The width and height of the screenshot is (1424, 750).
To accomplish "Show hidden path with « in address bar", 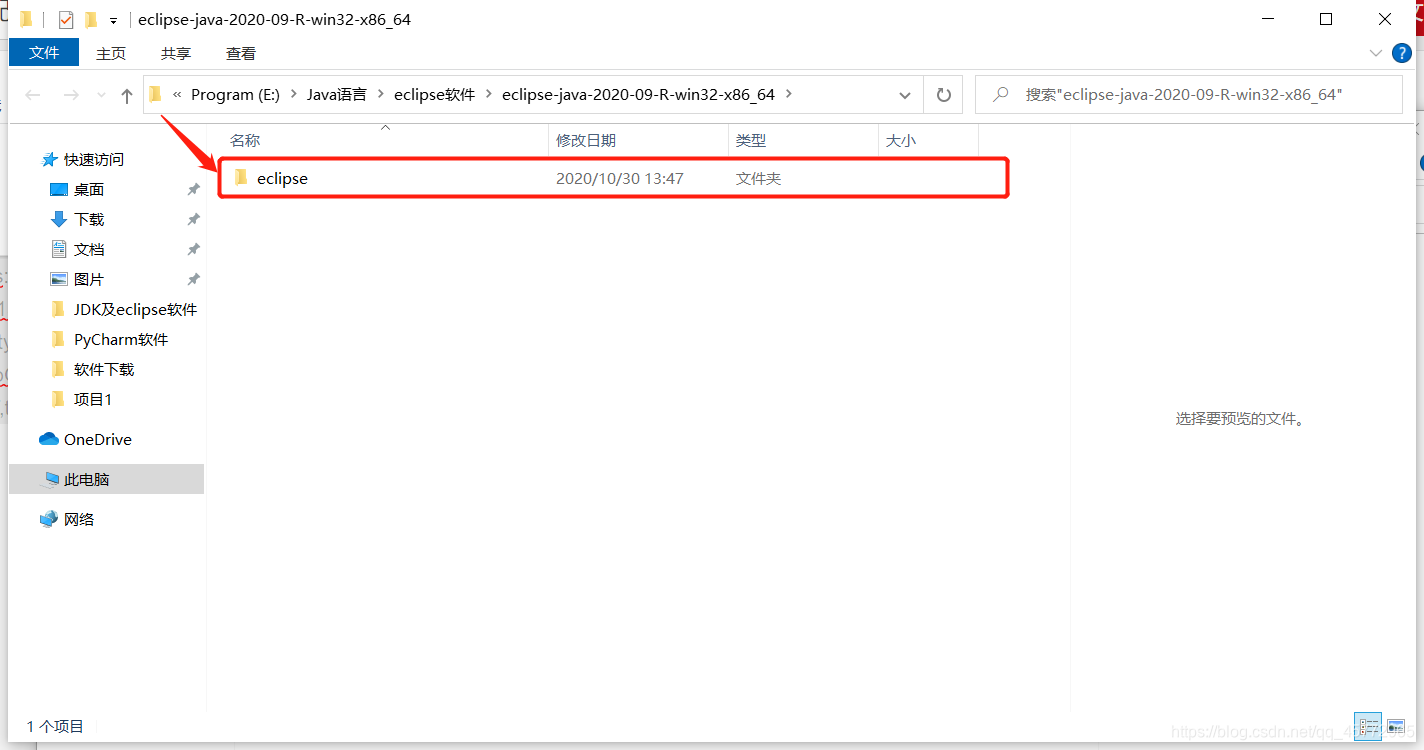I will point(178,95).
